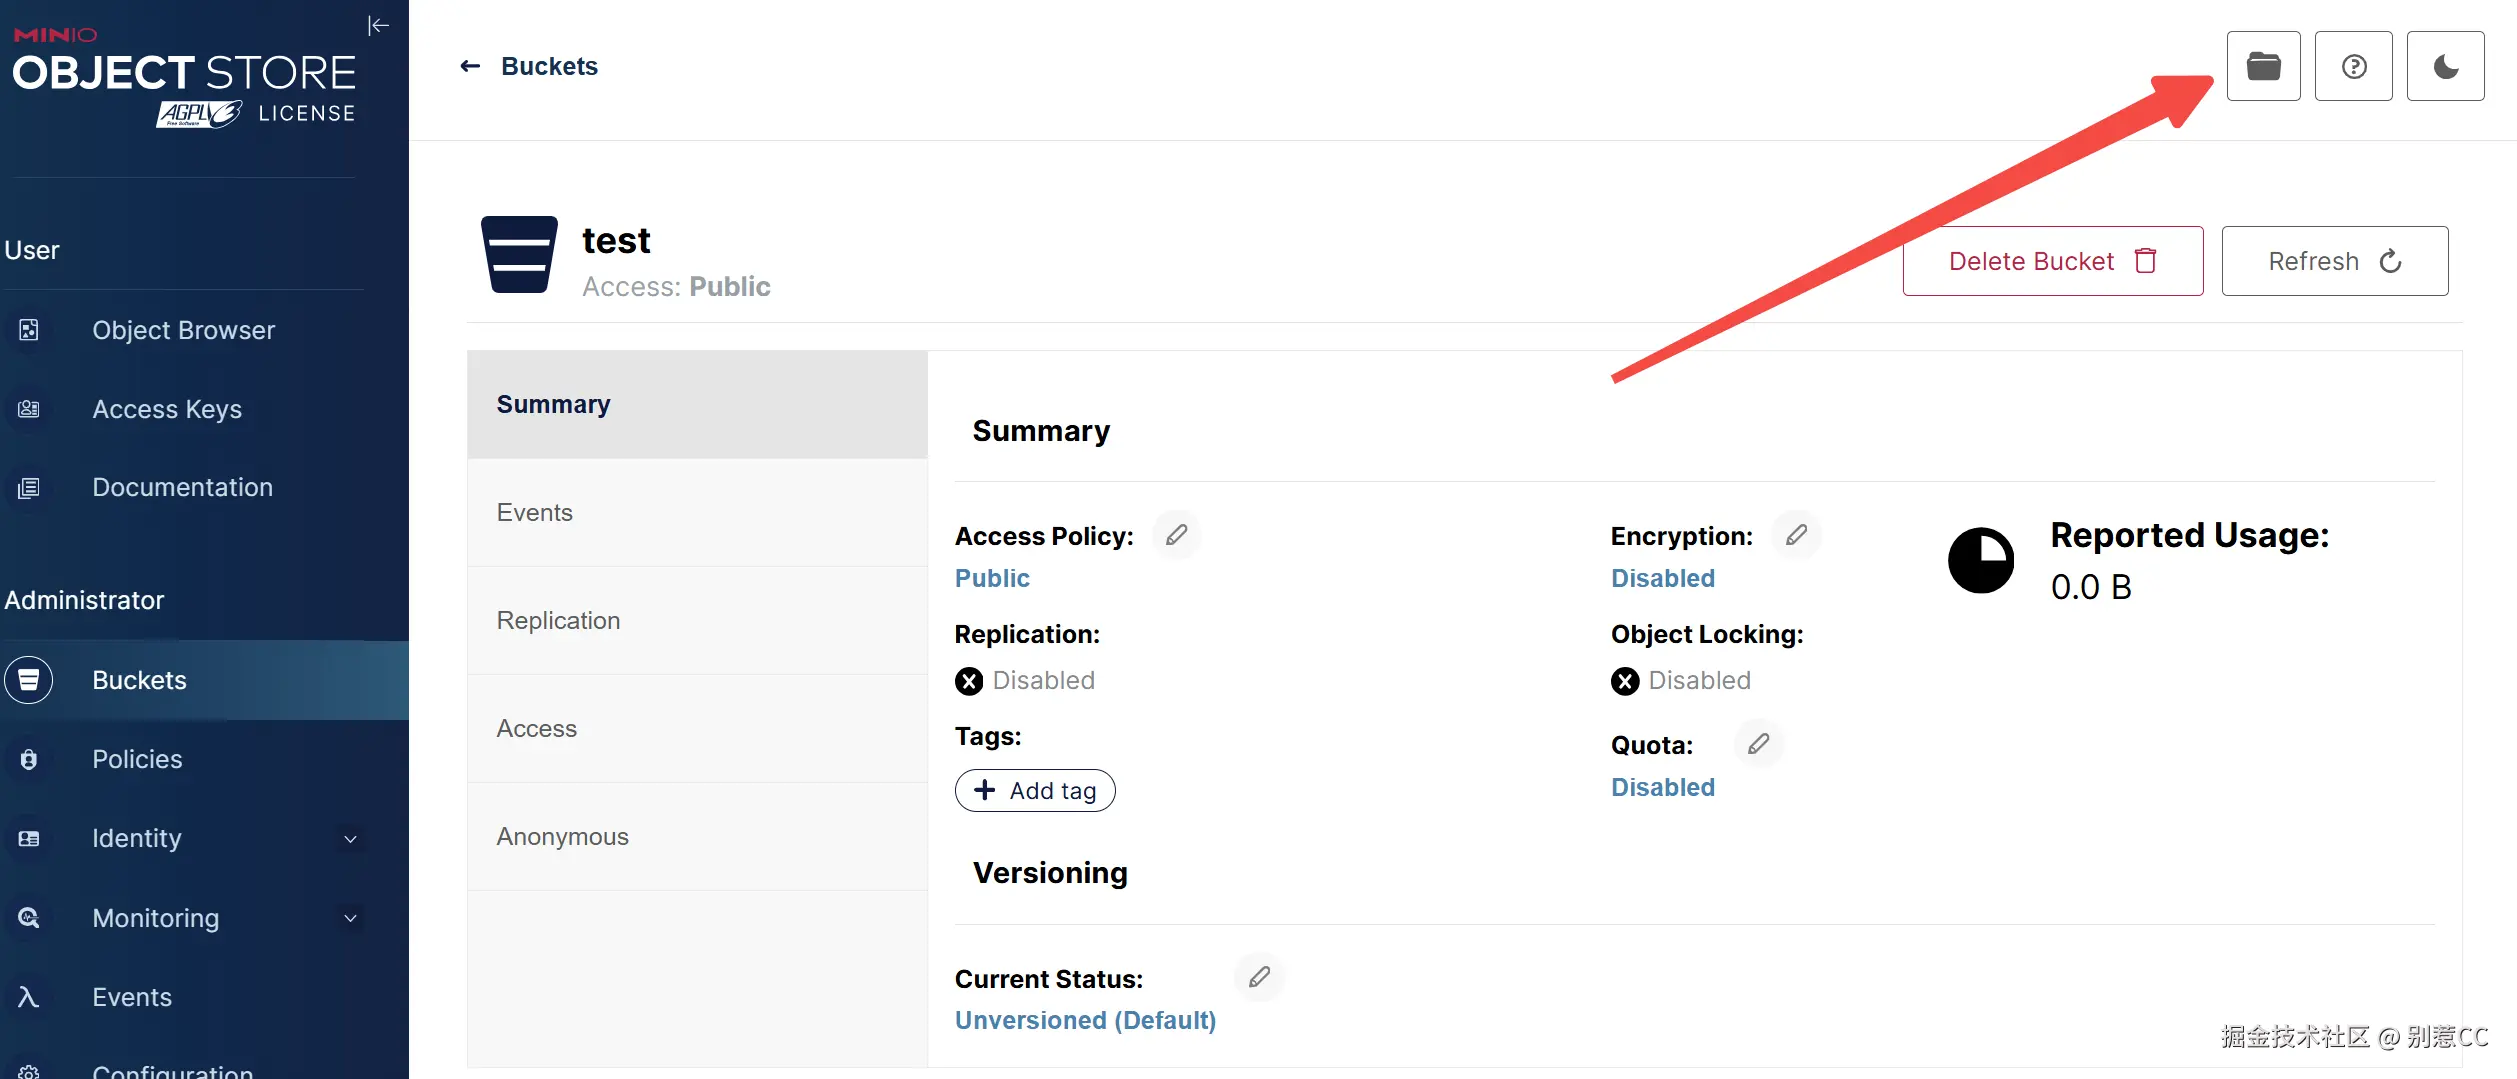Image resolution: width=2517 pixels, height=1079 pixels.
Task: Edit the Access Policy pencil icon
Action: [1176, 535]
